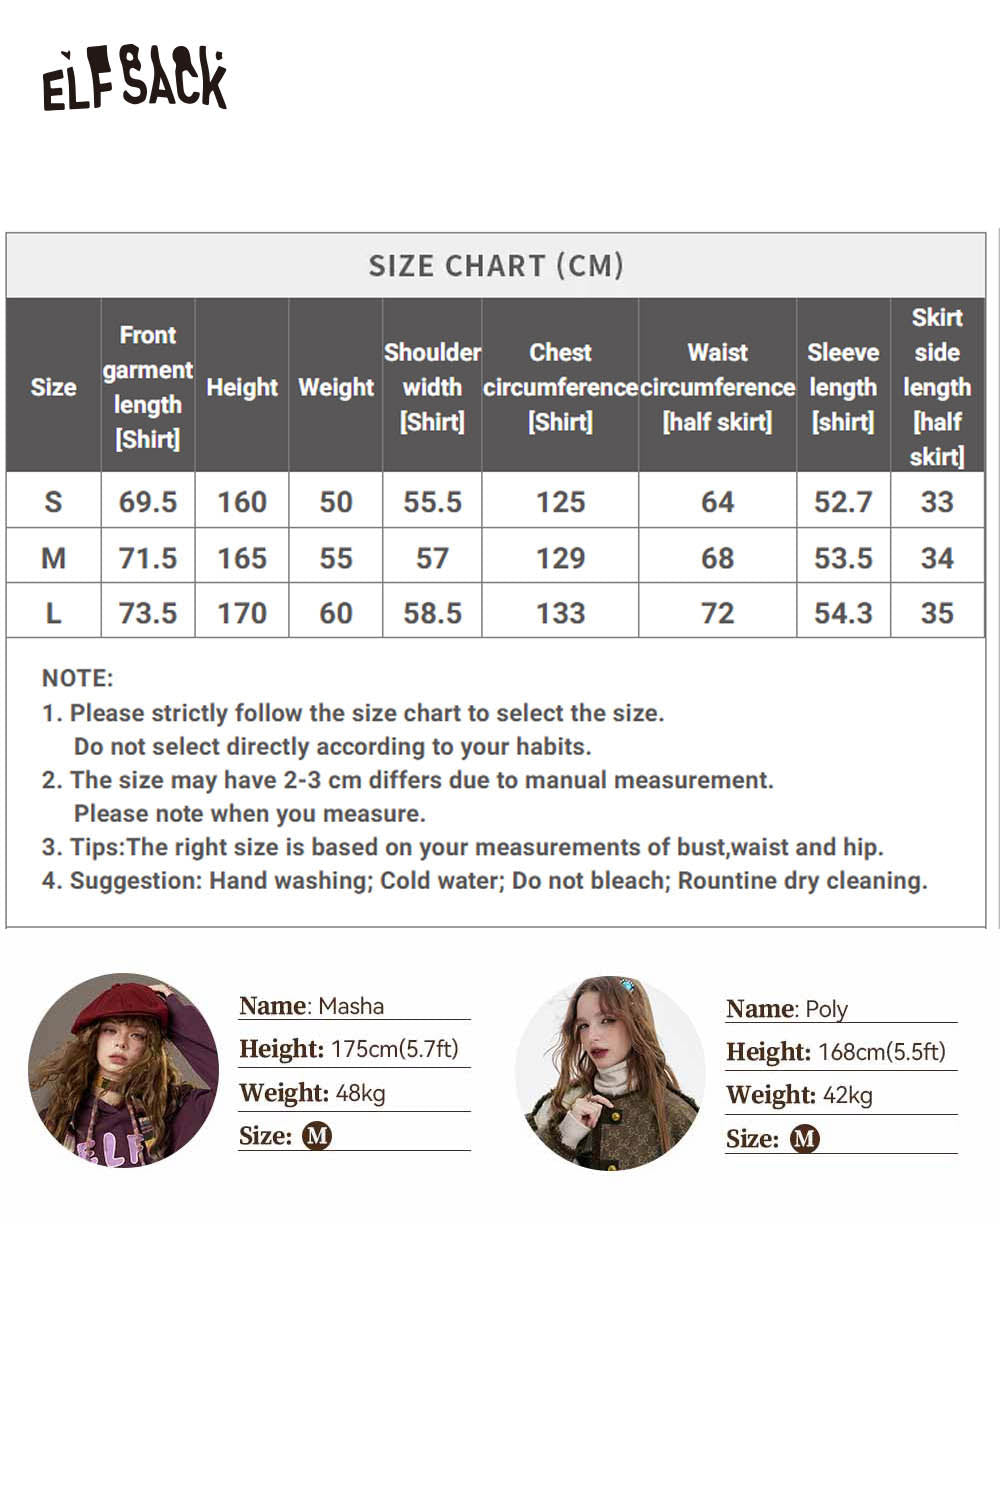Click the Weight column header
This screenshot has height=1500, width=1000.
(336, 387)
